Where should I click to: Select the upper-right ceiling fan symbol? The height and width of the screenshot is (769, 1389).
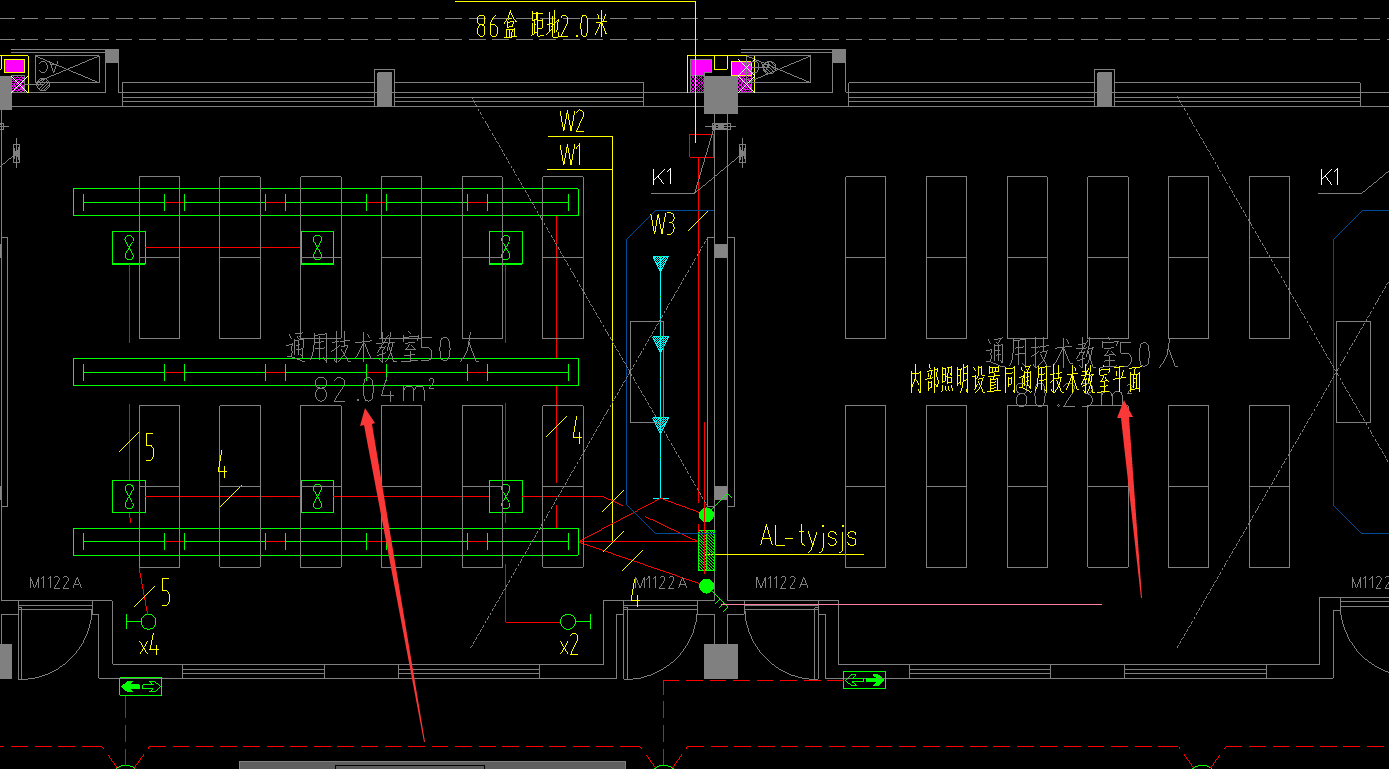coord(506,248)
